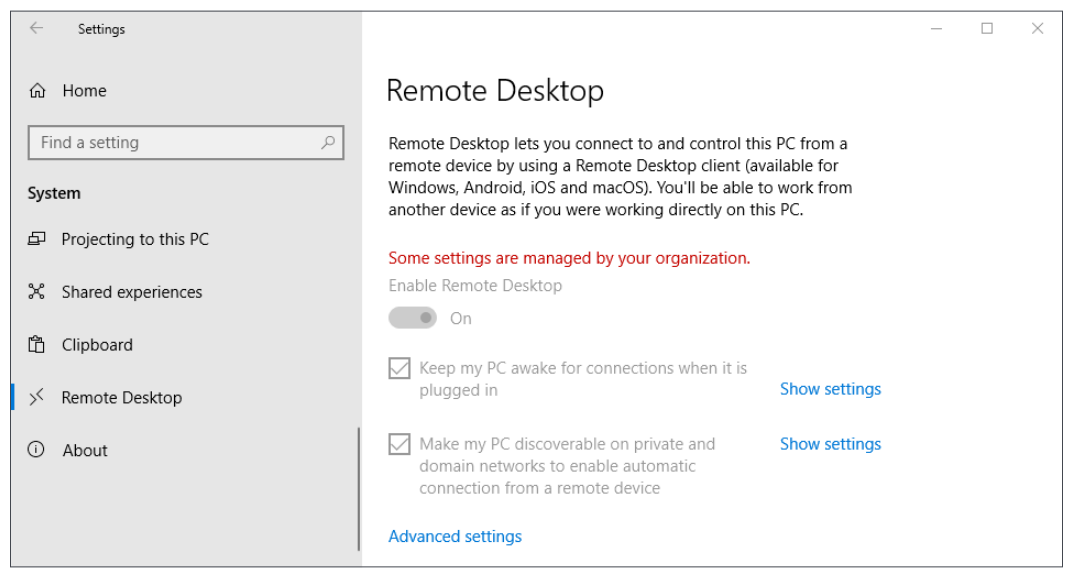The width and height of the screenshot is (1072, 574).
Task: Open Show settings for discoverable option
Action: point(830,444)
